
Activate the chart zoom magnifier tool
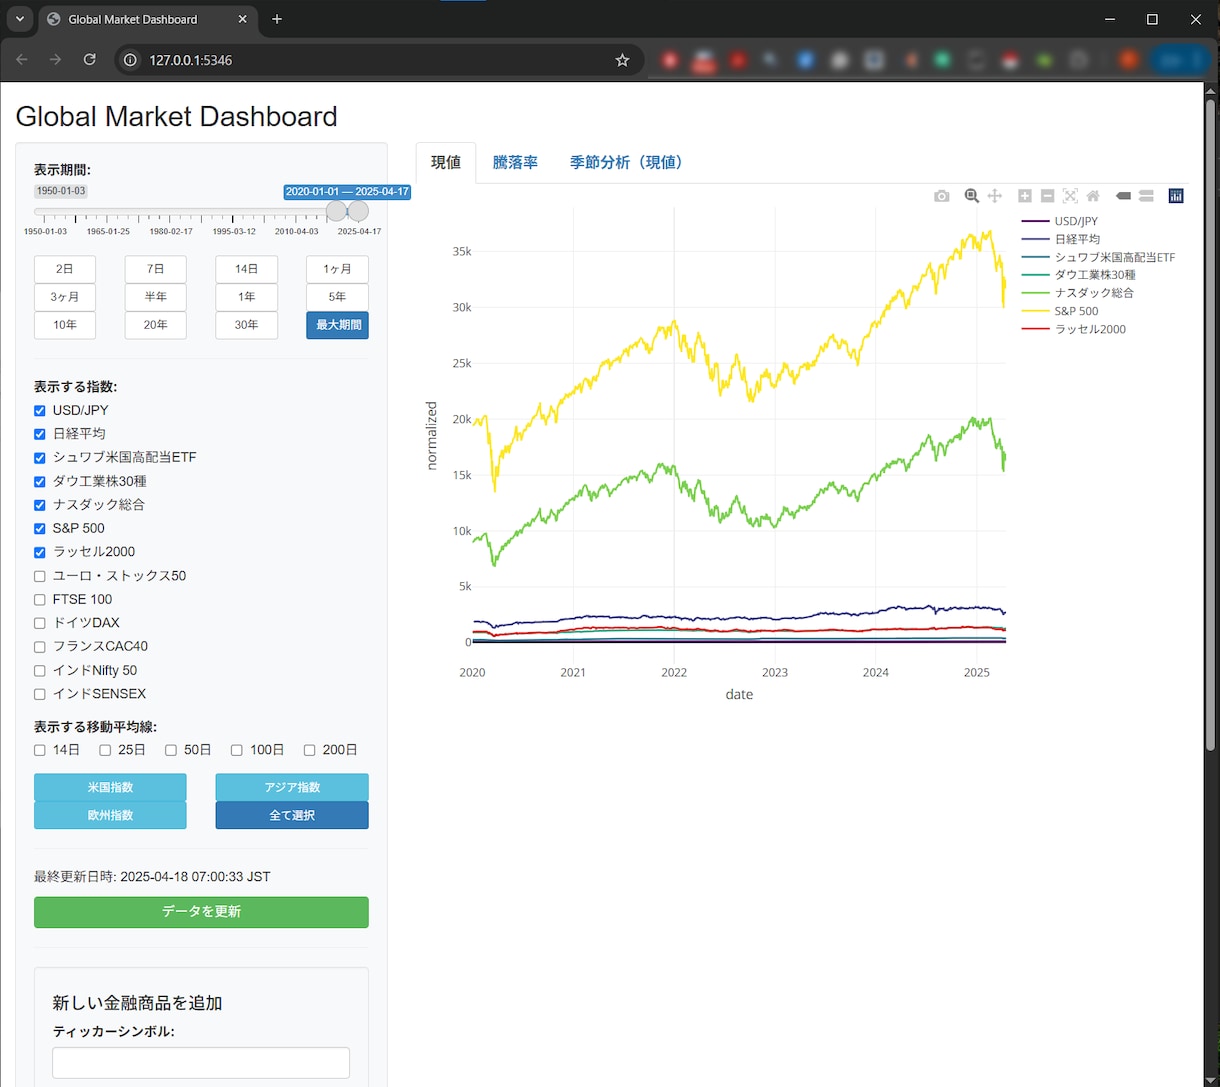tap(971, 196)
